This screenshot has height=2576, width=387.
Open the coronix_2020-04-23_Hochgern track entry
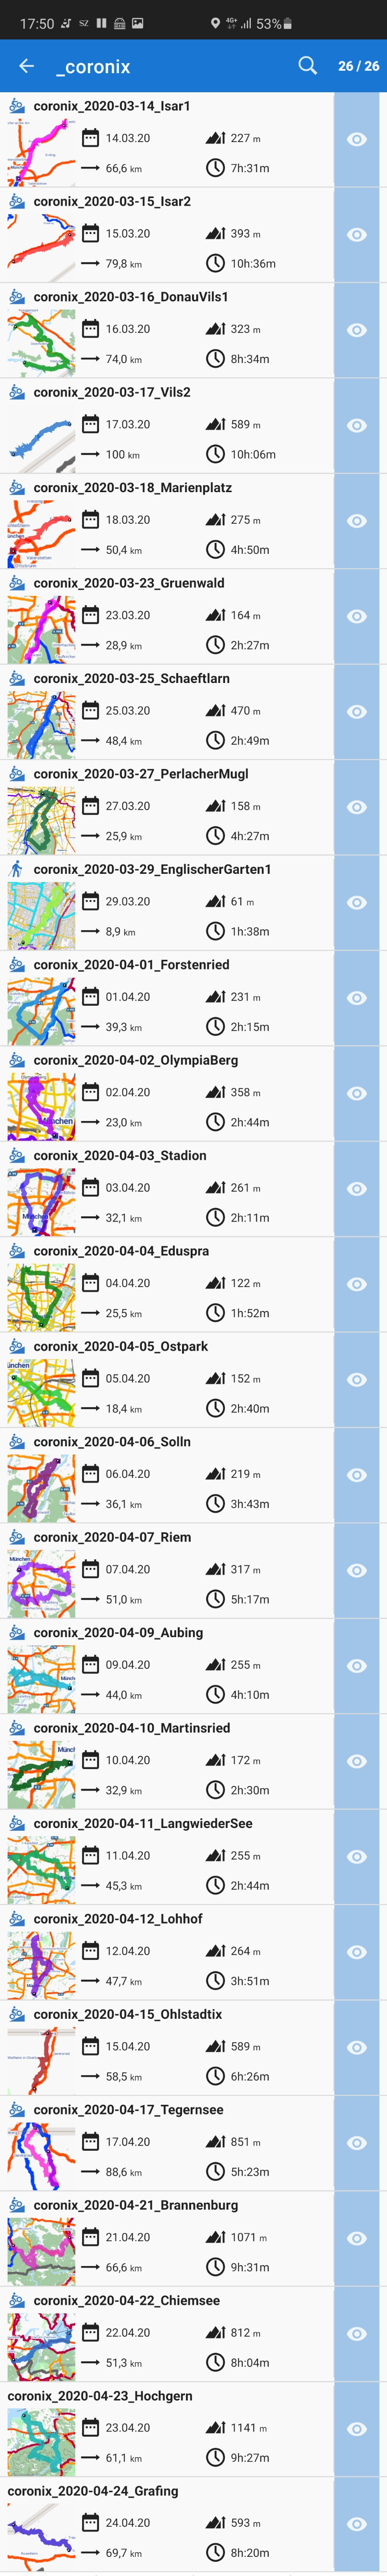click(167, 2429)
